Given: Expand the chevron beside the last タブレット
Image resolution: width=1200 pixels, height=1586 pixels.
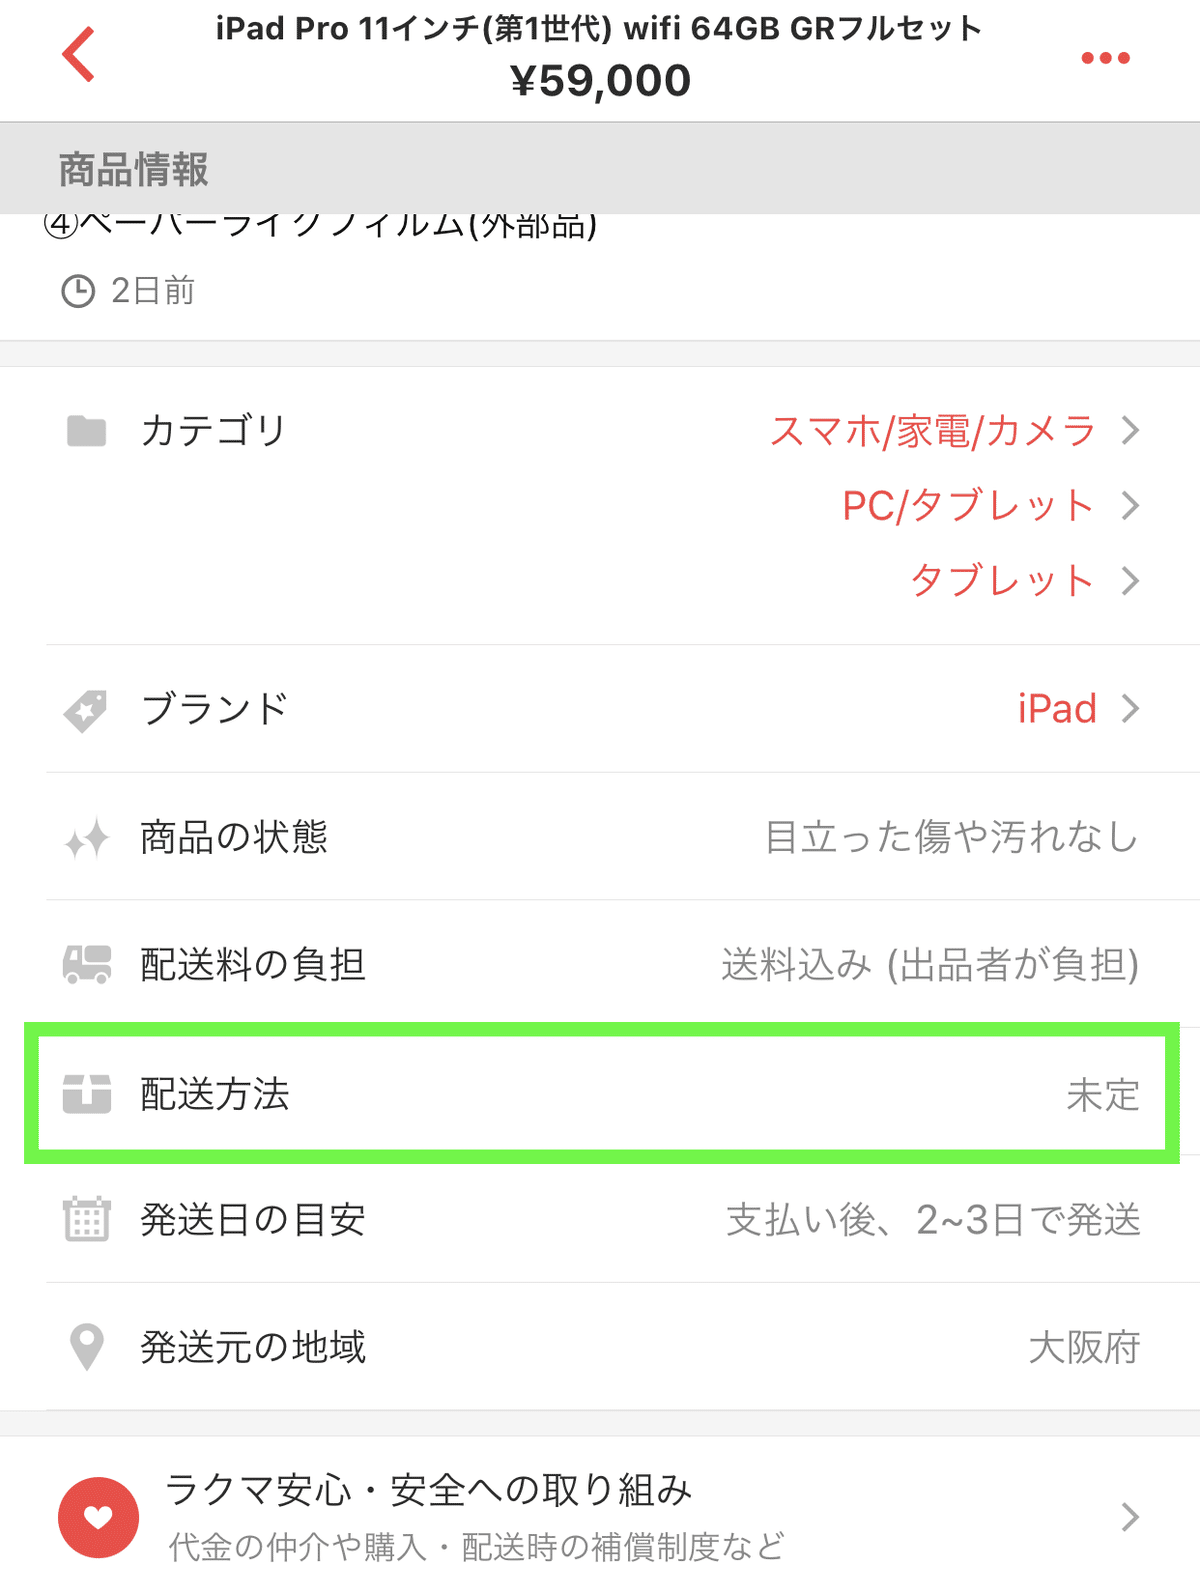Looking at the screenshot, I should (1130, 581).
